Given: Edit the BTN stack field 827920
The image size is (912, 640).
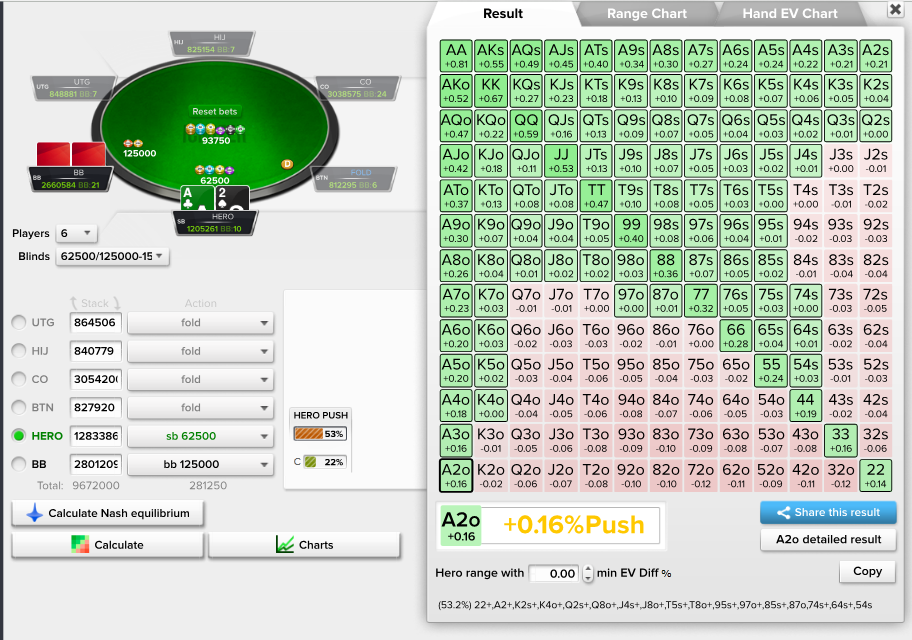Looking at the screenshot, I should pyautogui.click(x=95, y=407).
